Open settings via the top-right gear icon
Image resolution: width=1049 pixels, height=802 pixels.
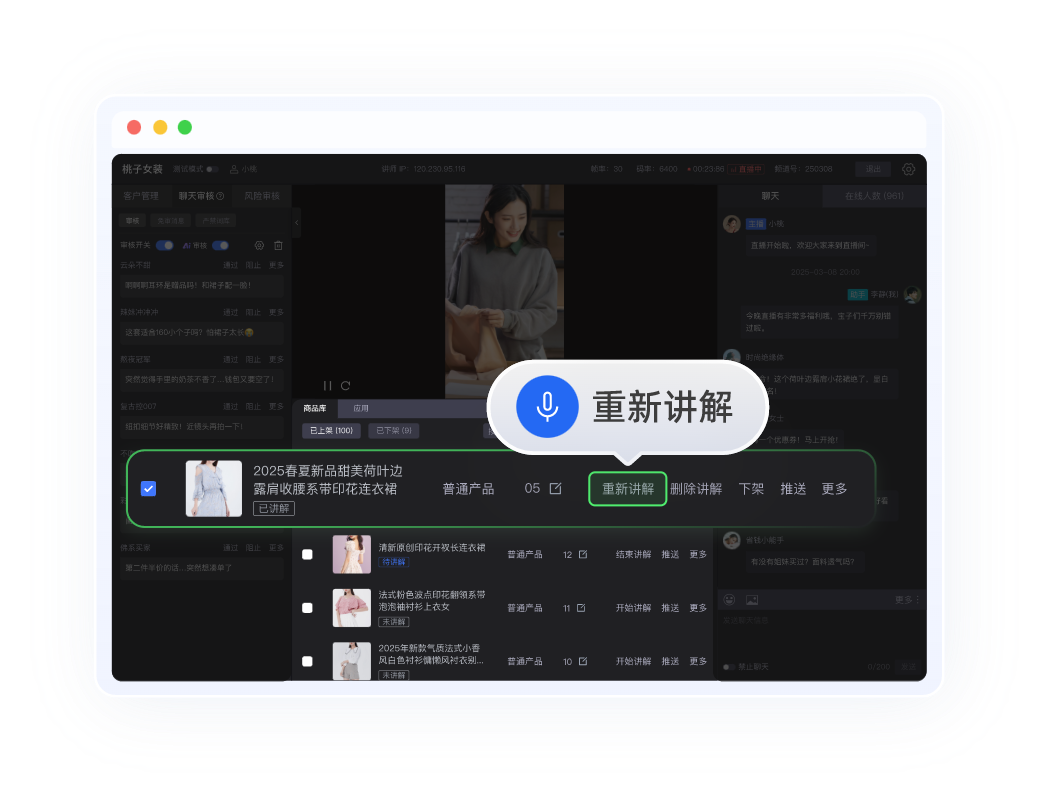pos(908,169)
